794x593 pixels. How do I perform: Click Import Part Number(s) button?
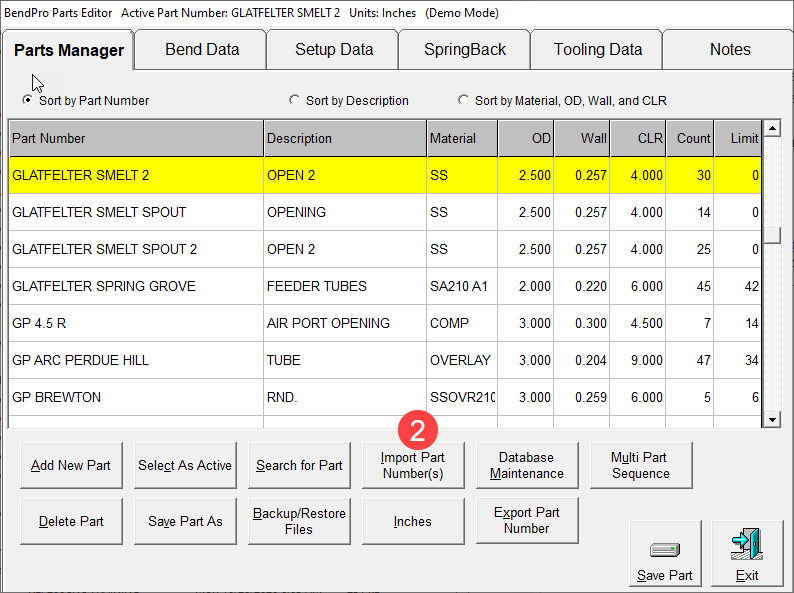pos(413,465)
